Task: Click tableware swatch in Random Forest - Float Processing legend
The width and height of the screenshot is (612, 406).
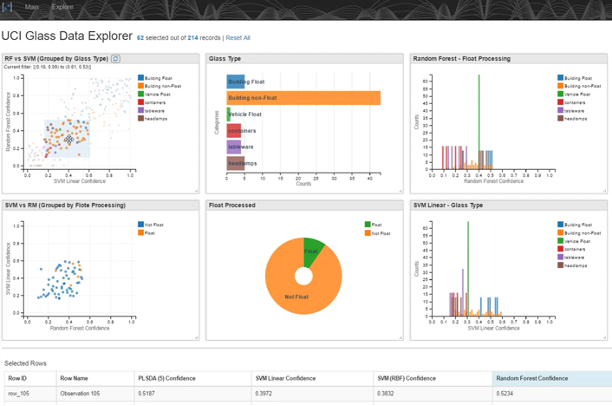Action: click(x=560, y=110)
